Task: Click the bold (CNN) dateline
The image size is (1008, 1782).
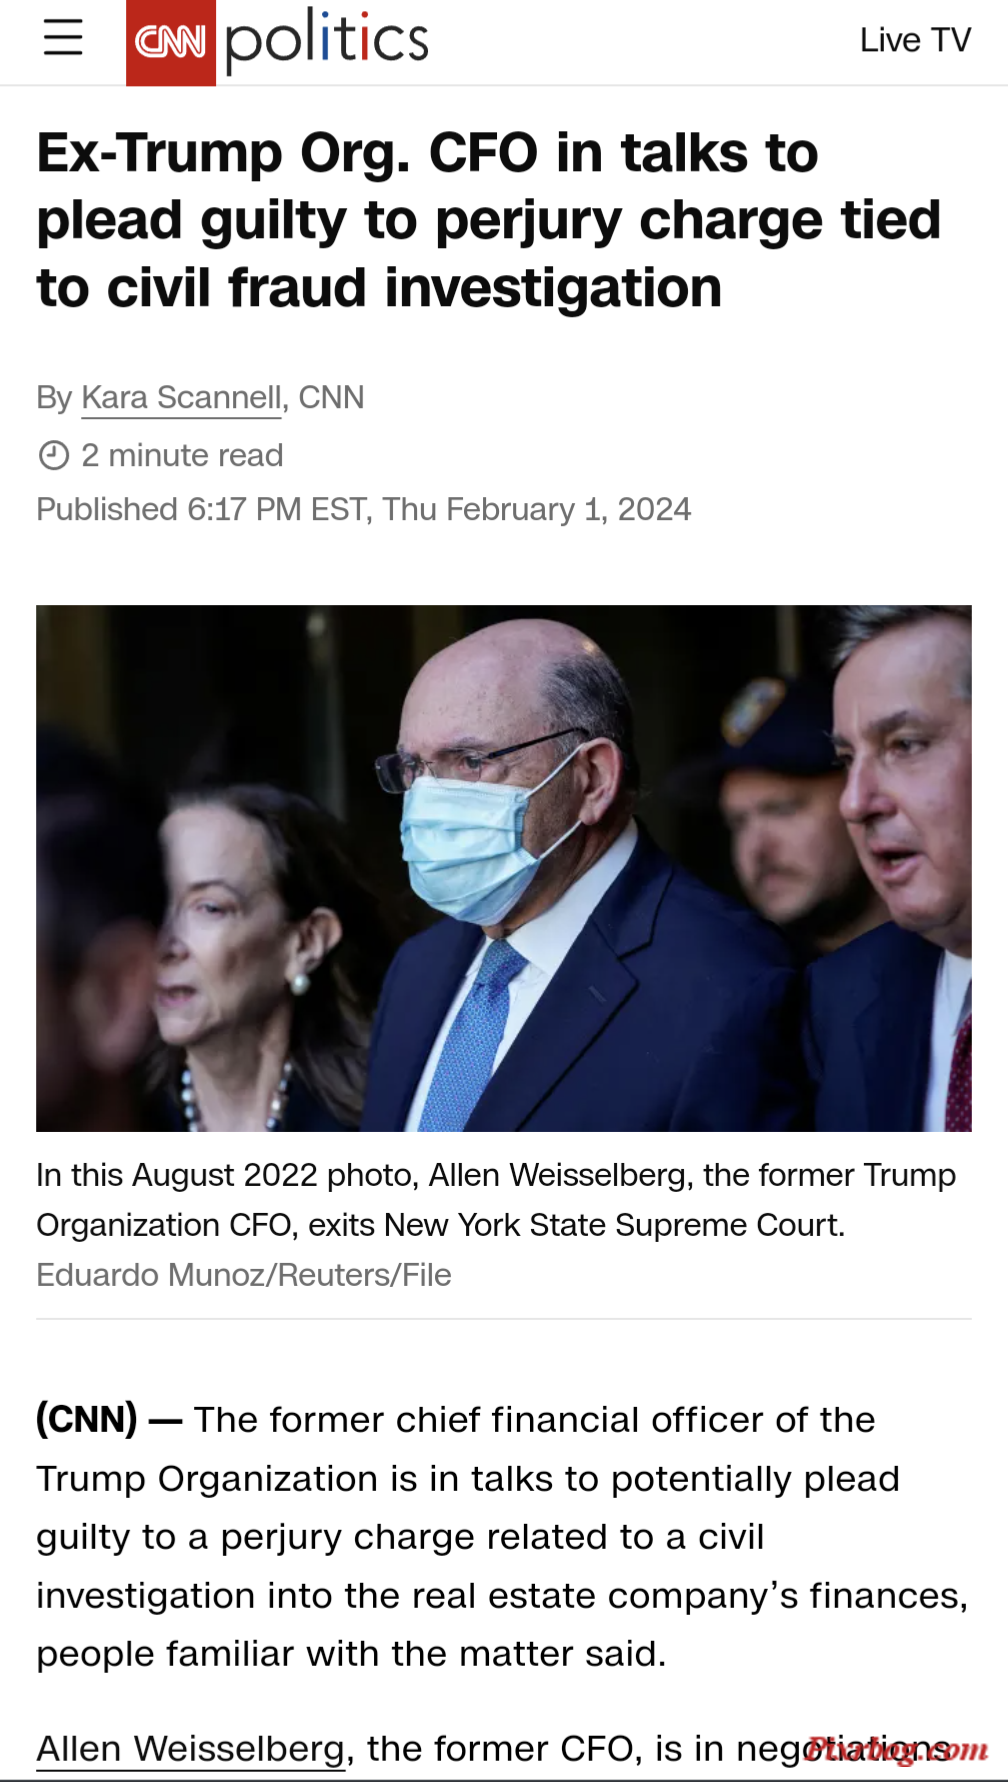Action: point(87,1419)
